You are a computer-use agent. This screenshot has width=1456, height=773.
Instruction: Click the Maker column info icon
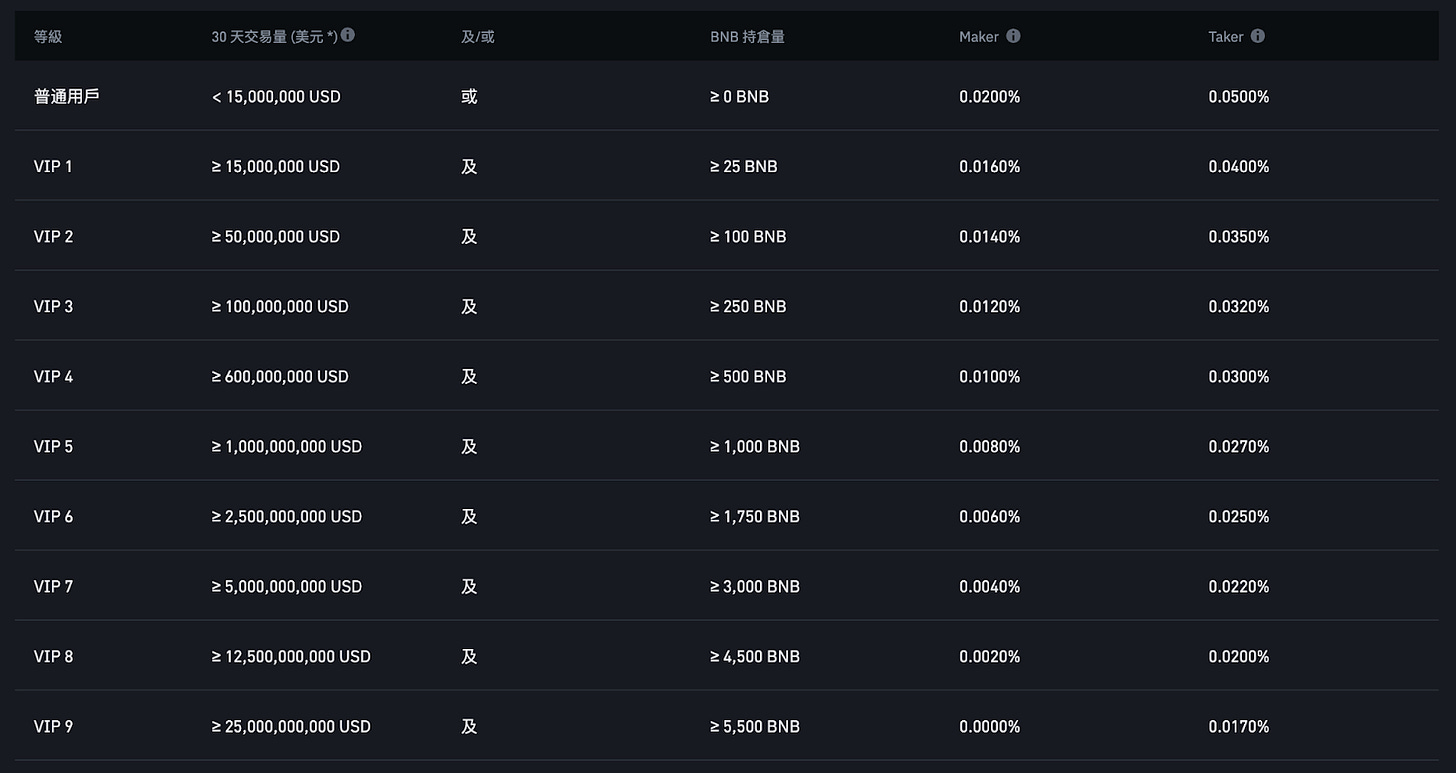(1013, 36)
